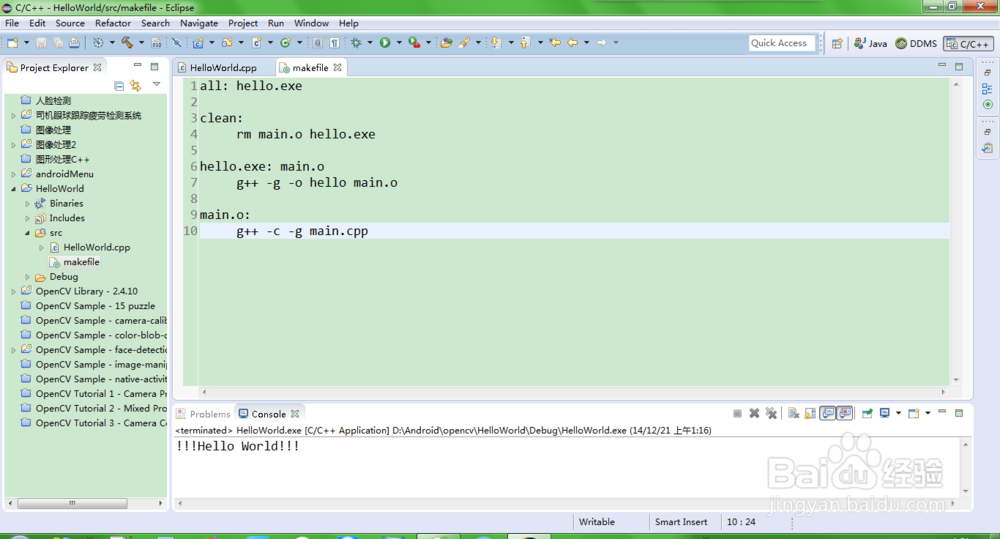Viewport: 1000px width, 539px height.
Task: Click the Last Edit Location icon
Action: [x=555, y=43]
